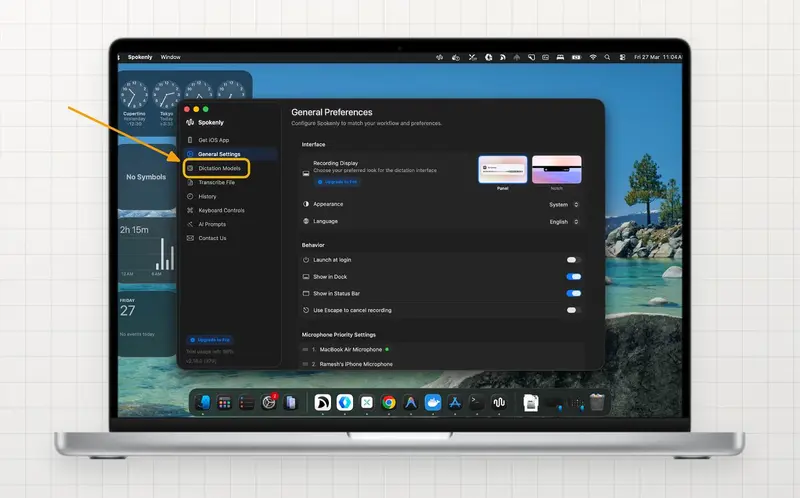Image resolution: width=800 pixels, height=498 pixels.
Task: Click Upgrade to Pro under Recording Display
Action: click(x=337, y=182)
